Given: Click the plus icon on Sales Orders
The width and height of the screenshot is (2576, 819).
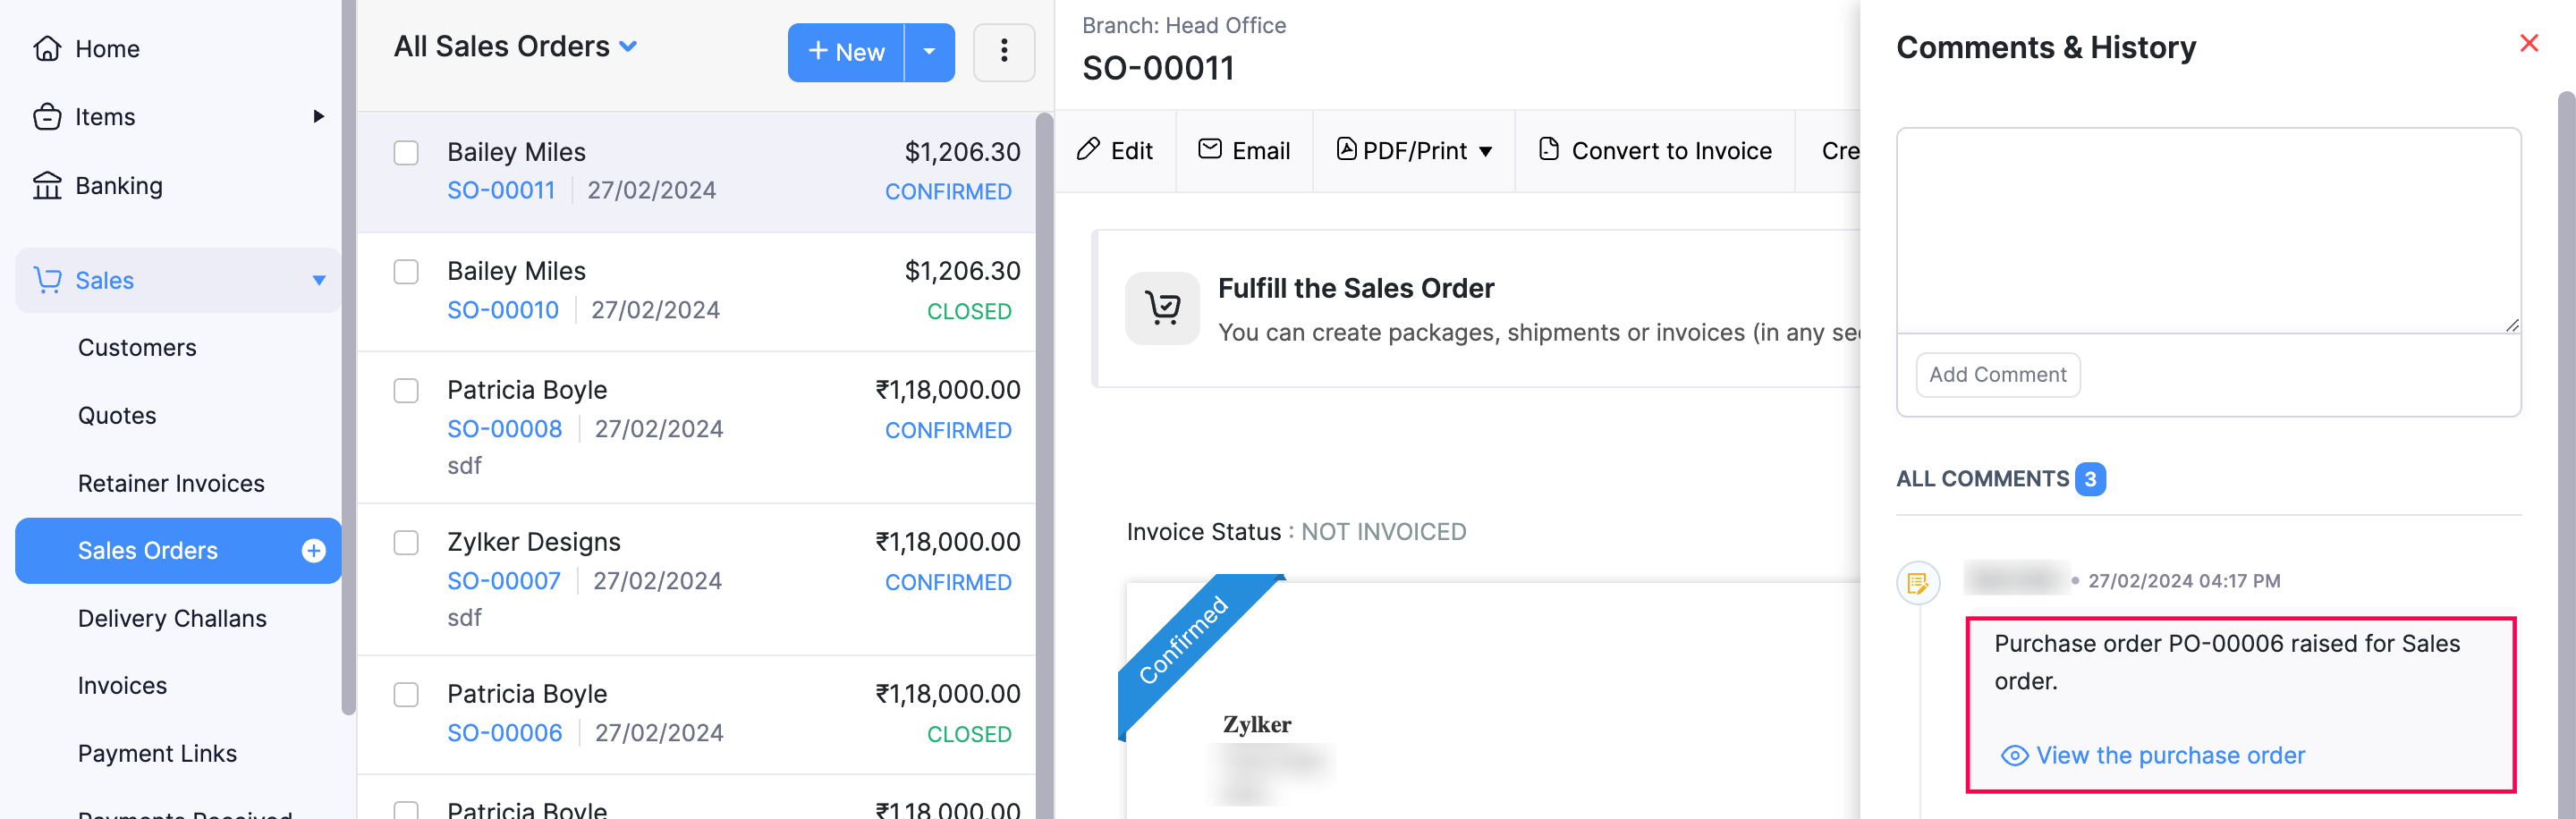Looking at the screenshot, I should pyautogui.click(x=314, y=550).
